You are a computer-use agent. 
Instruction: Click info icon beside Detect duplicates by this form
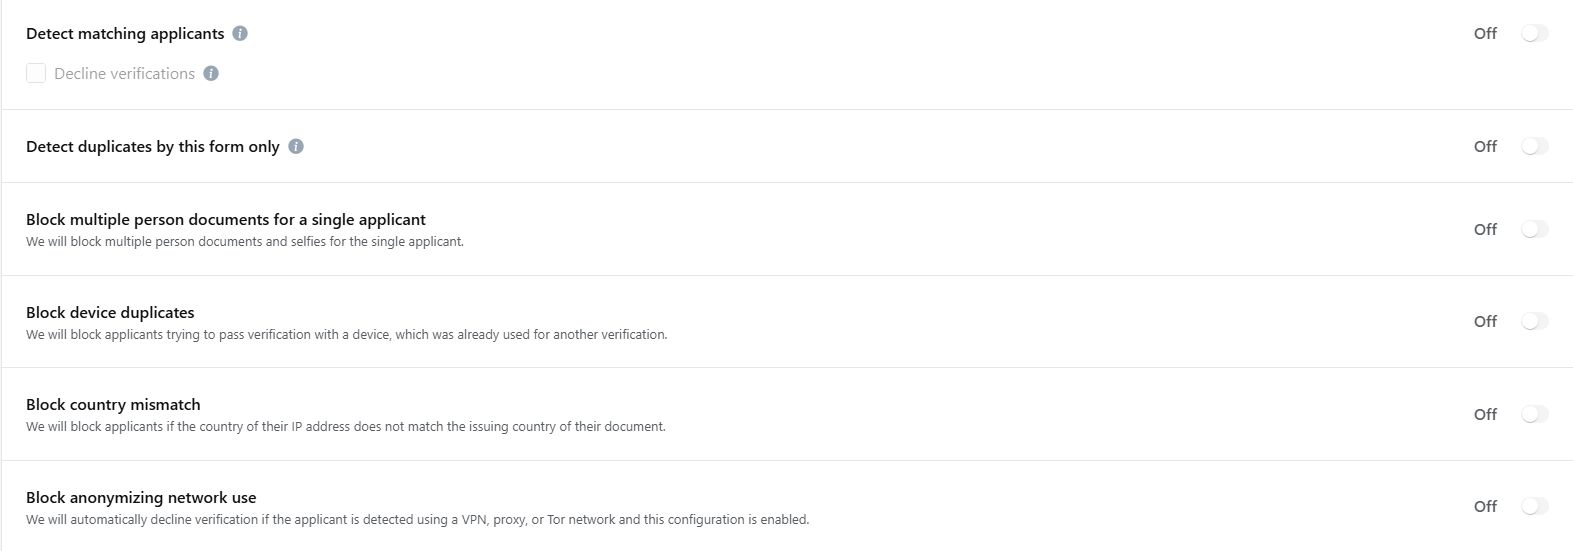pos(296,146)
